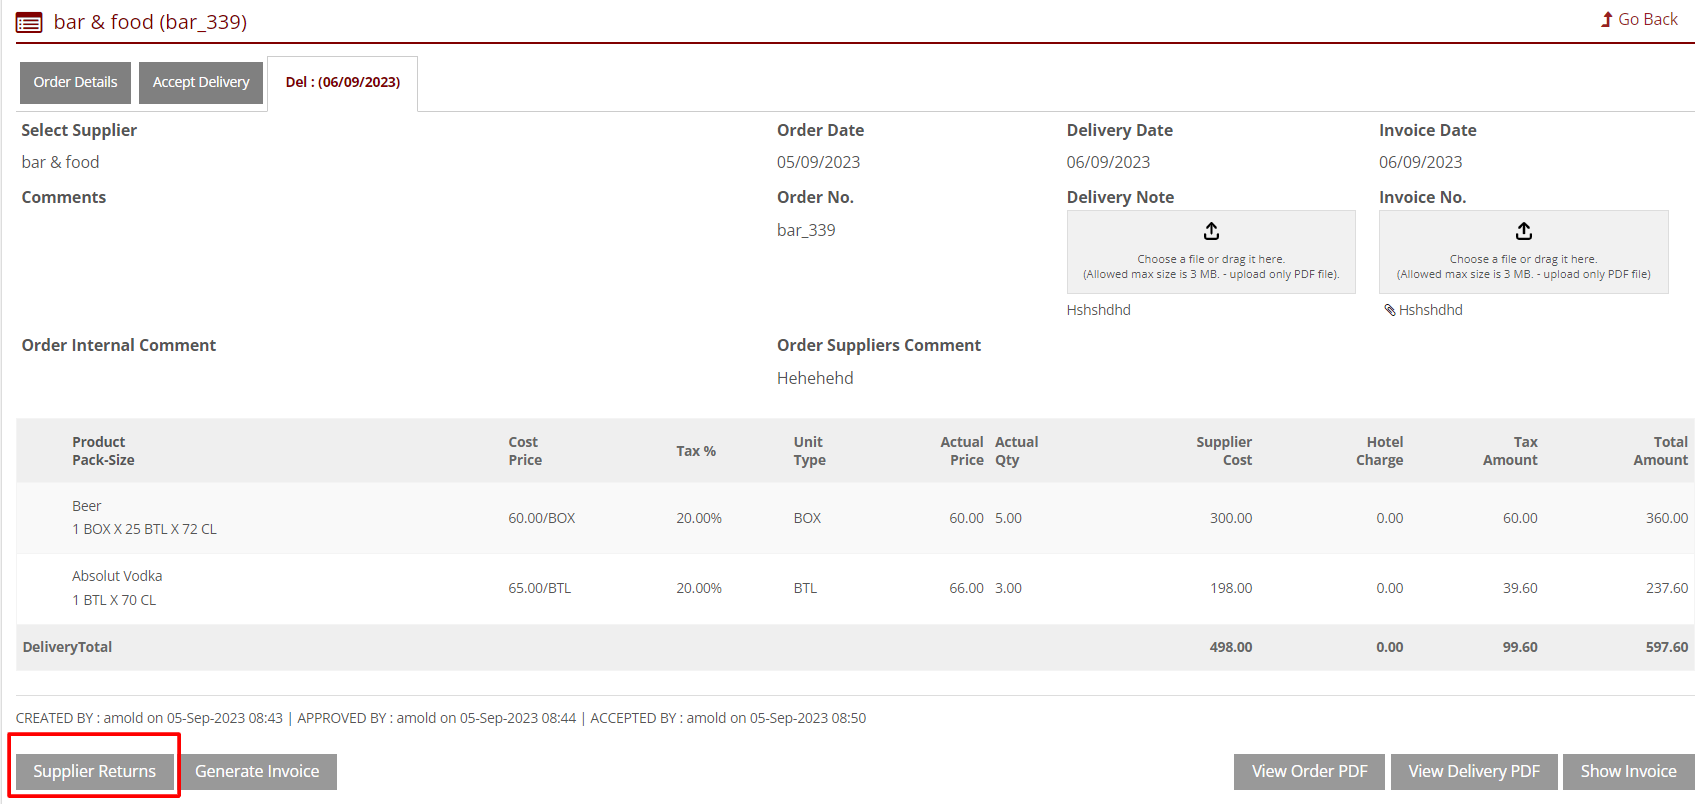
Task: Click the Go Back arrow icon
Action: (x=1607, y=19)
